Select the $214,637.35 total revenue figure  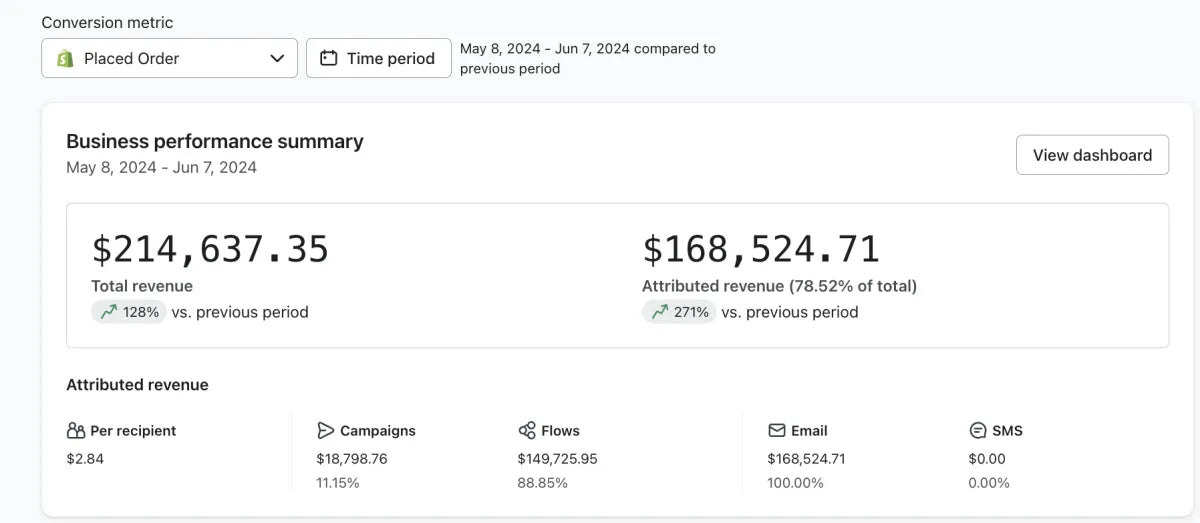coord(210,249)
